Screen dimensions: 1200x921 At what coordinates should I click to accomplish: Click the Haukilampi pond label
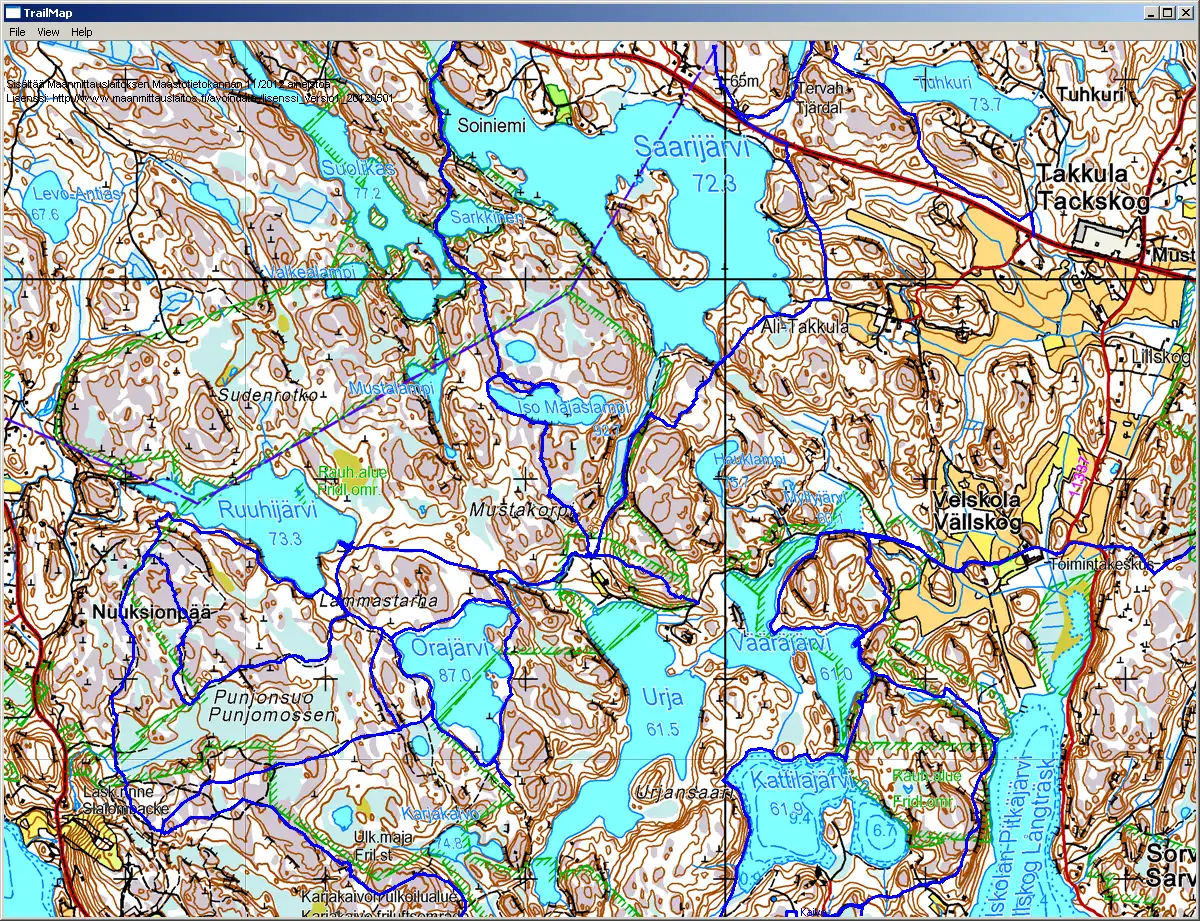[750, 458]
